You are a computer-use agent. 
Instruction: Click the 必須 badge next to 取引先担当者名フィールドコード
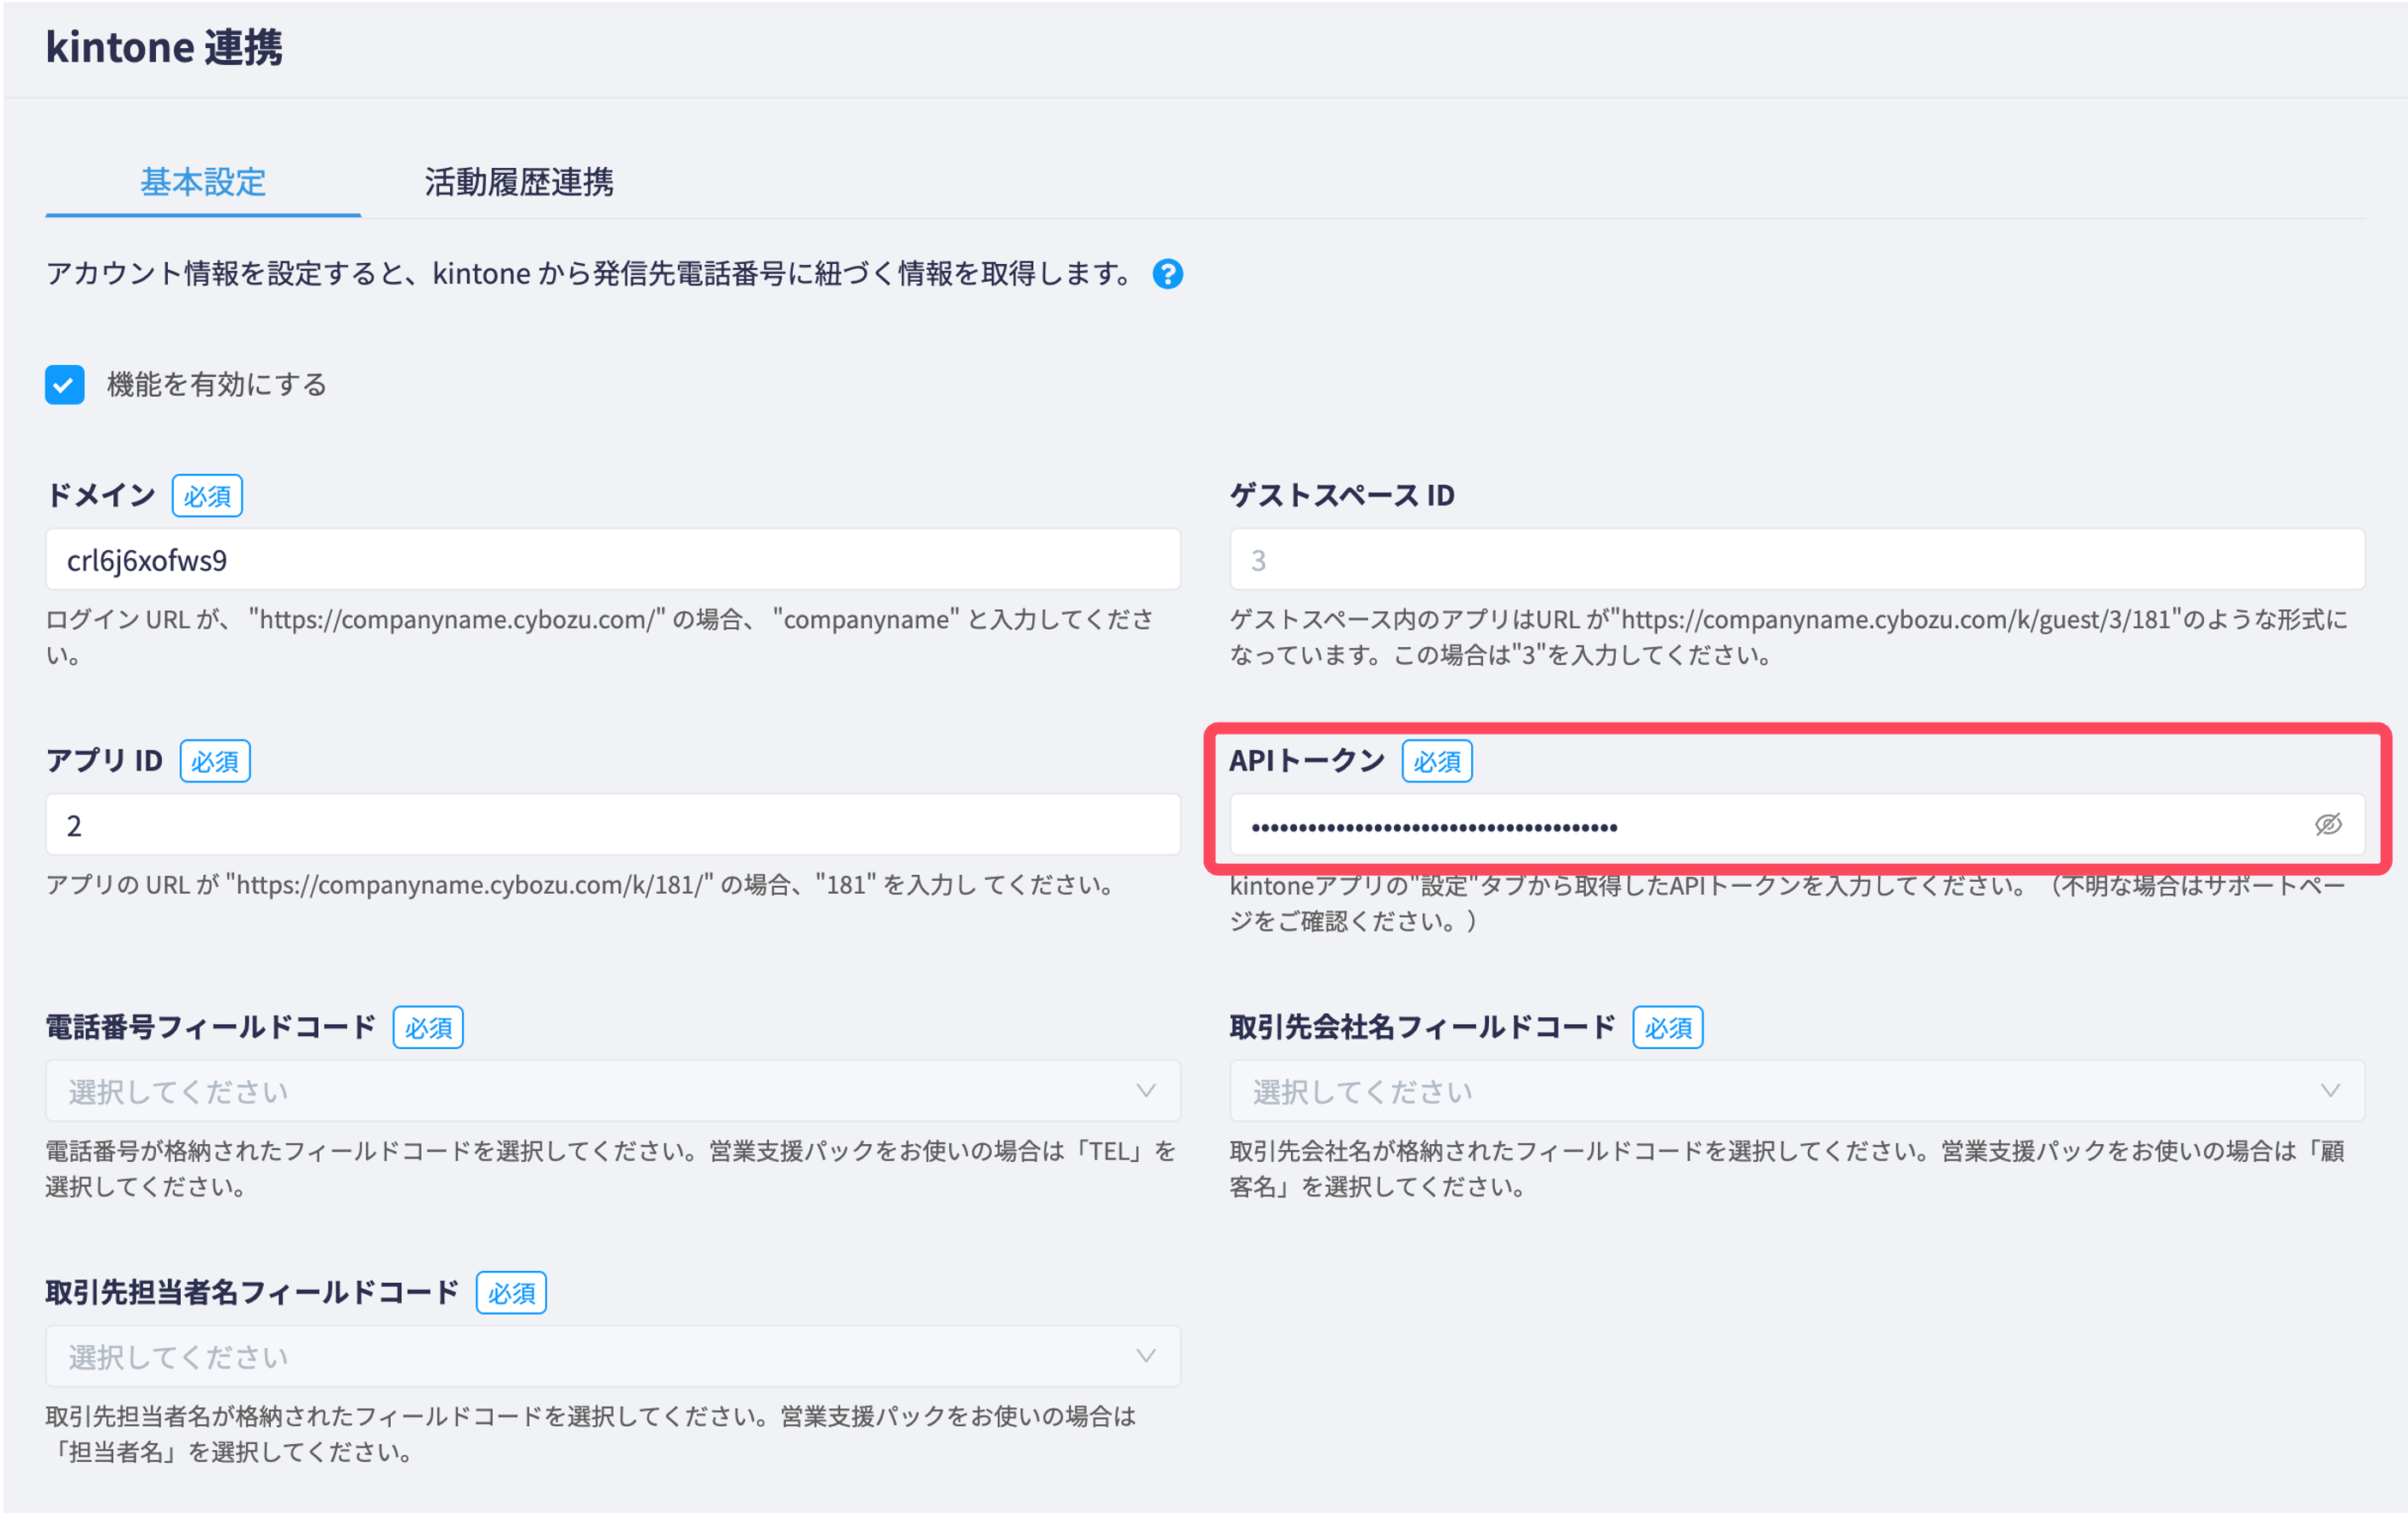pyautogui.click(x=511, y=1294)
